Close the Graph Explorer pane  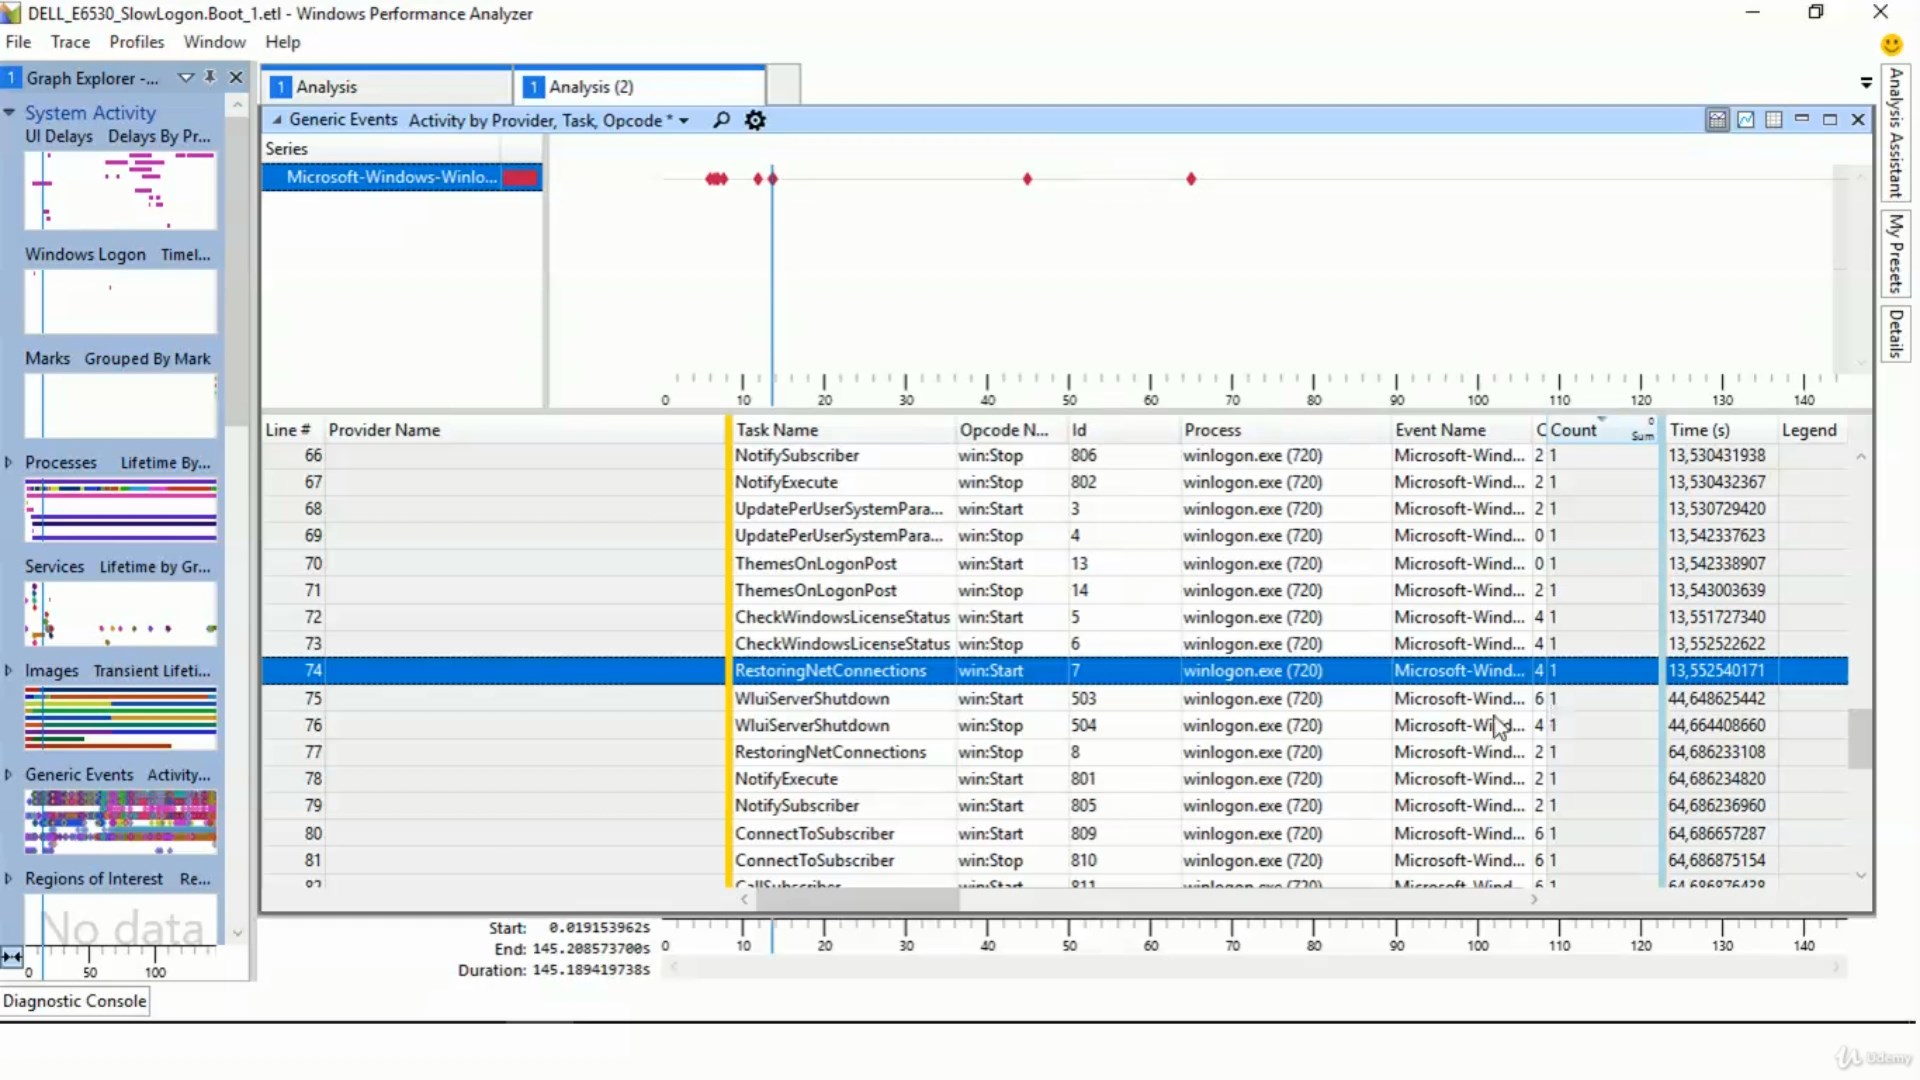[236, 77]
